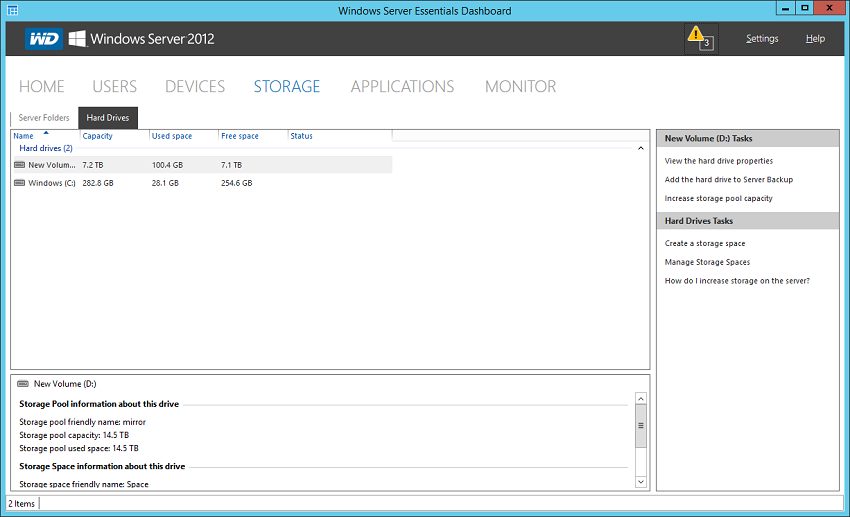
Task: Click the Hard Drives Tasks header
Action: pyautogui.click(x=748, y=221)
